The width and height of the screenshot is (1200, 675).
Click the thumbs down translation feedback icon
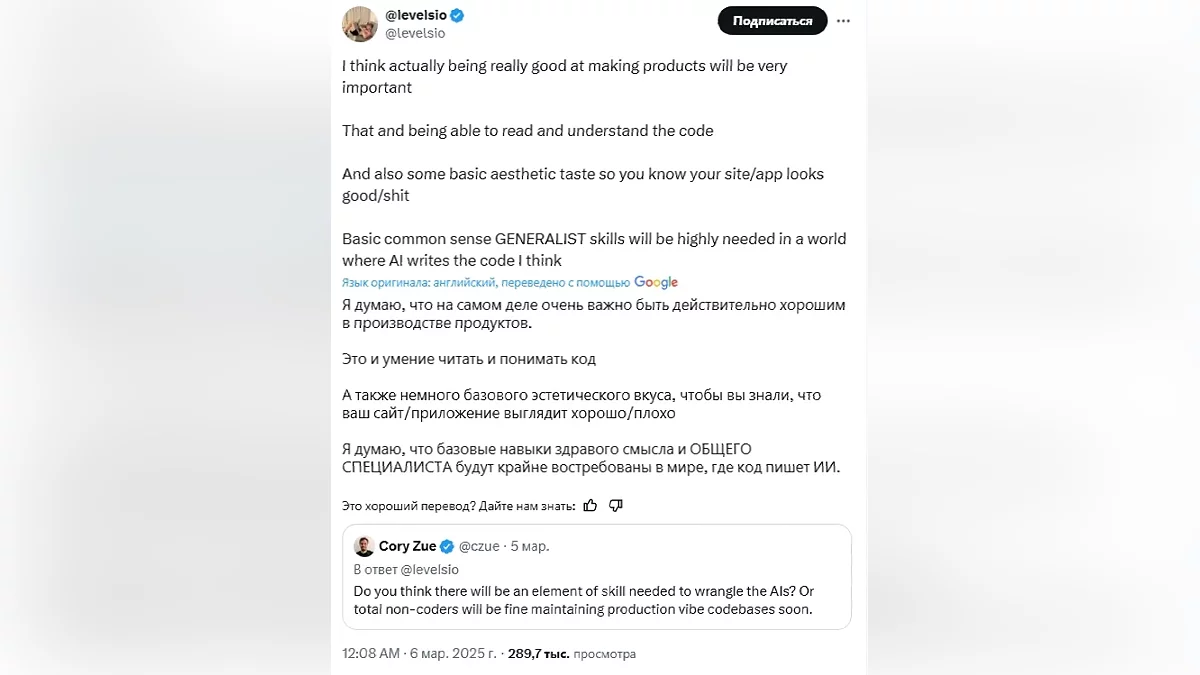point(616,506)
